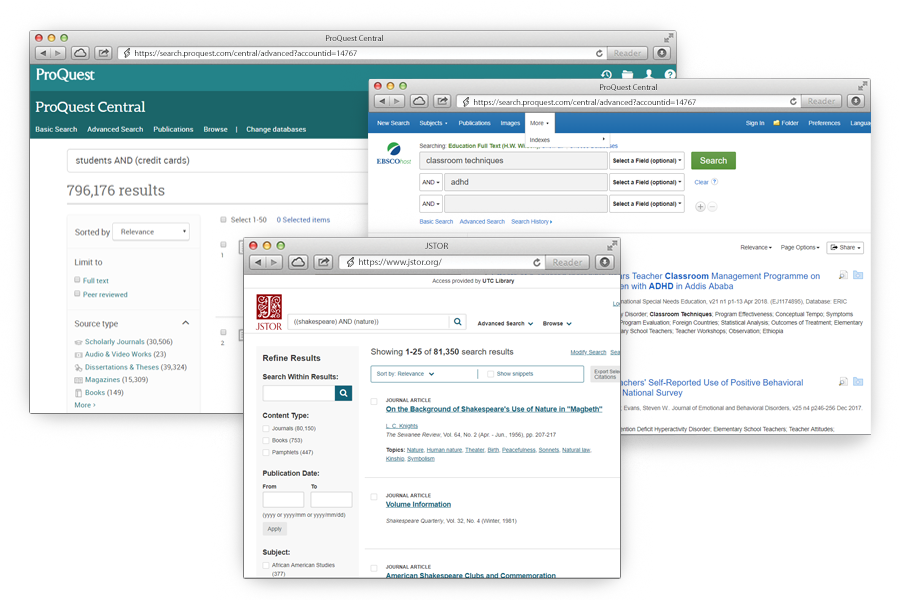Open the Macbeth article title link in JSTOR
The image size is (900, 600).
click(x=494, y=409)
